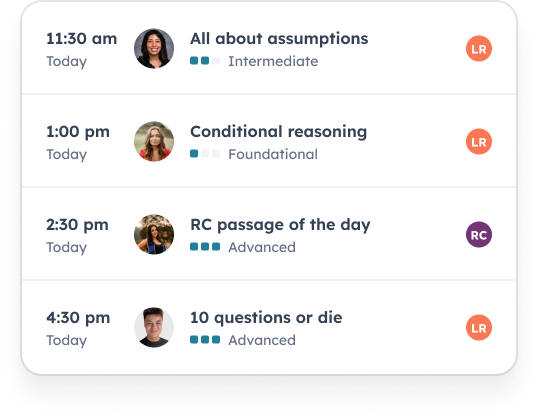The width and height of the screenshot is (538, 416).
Task: Click the purple RC badge
Action: 479,235
